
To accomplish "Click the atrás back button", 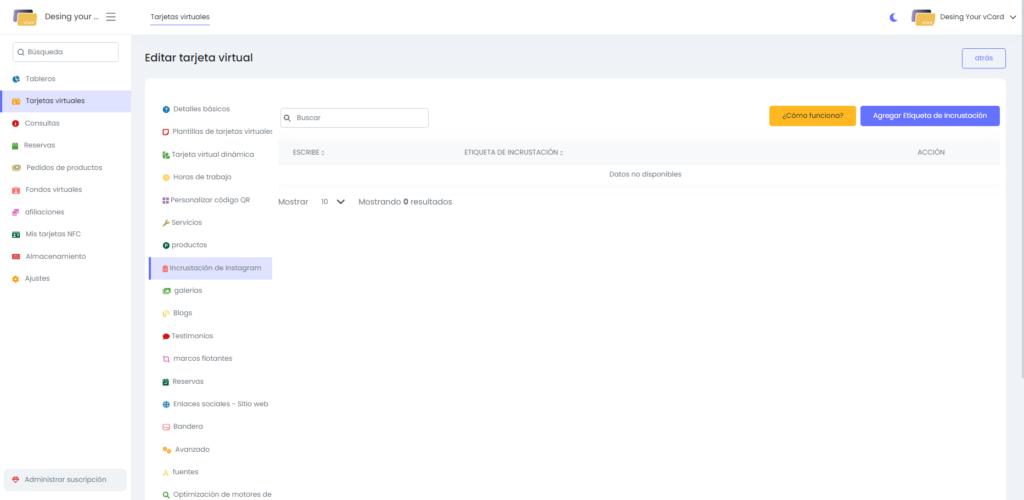I will tap(983, 58).
